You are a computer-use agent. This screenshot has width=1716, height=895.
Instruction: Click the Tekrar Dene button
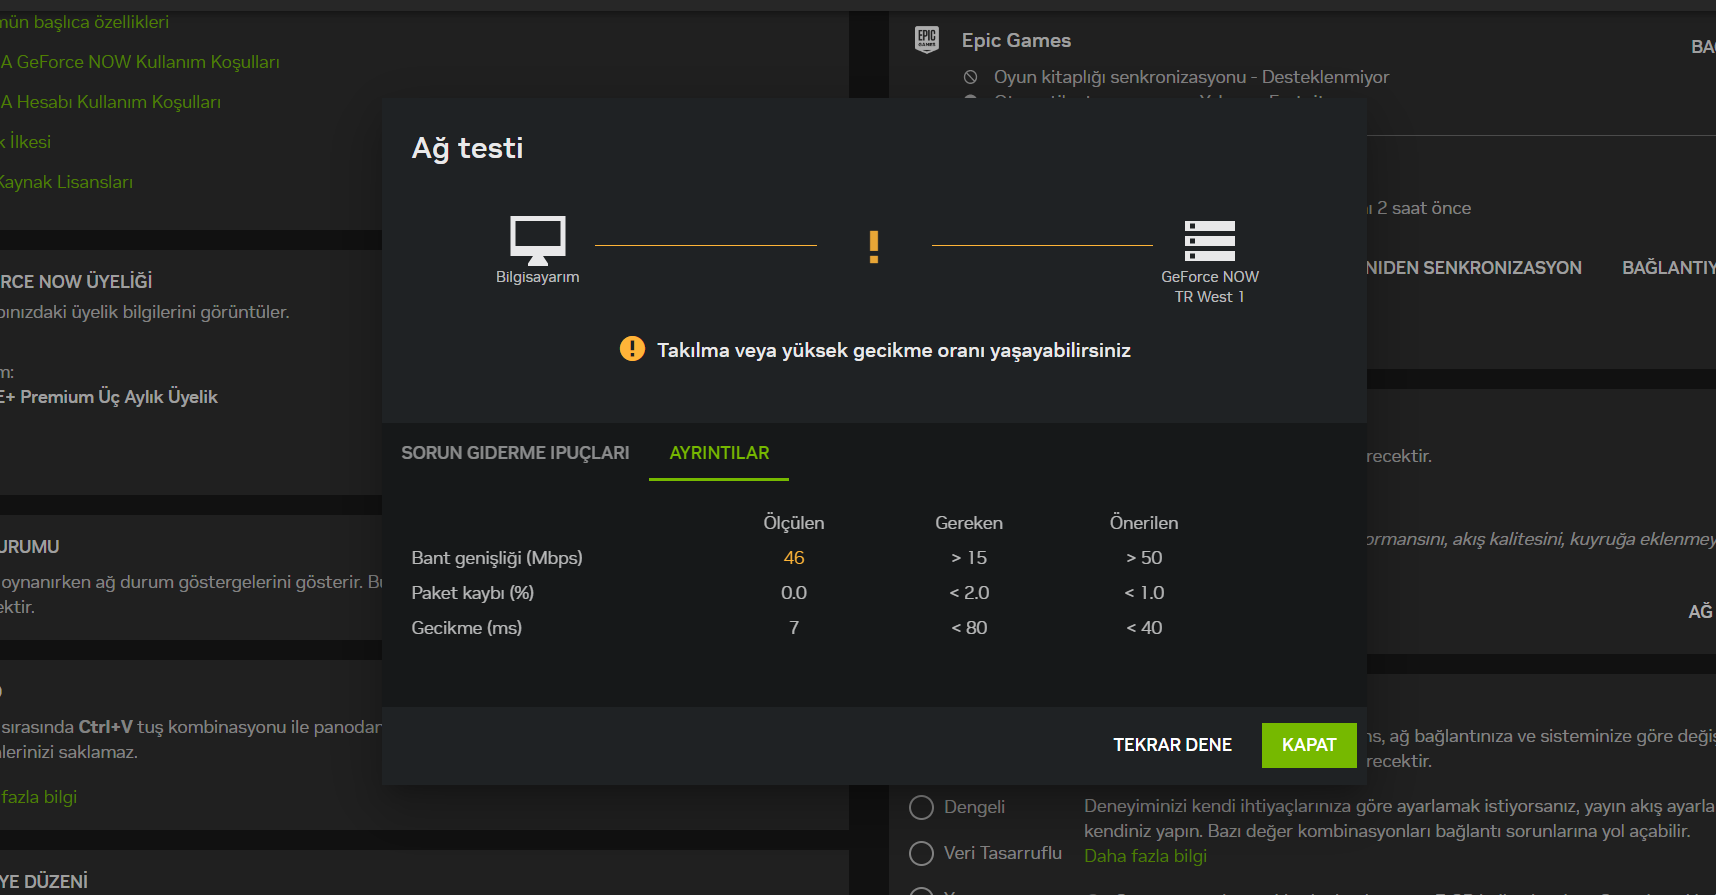tap(1173, 745)
